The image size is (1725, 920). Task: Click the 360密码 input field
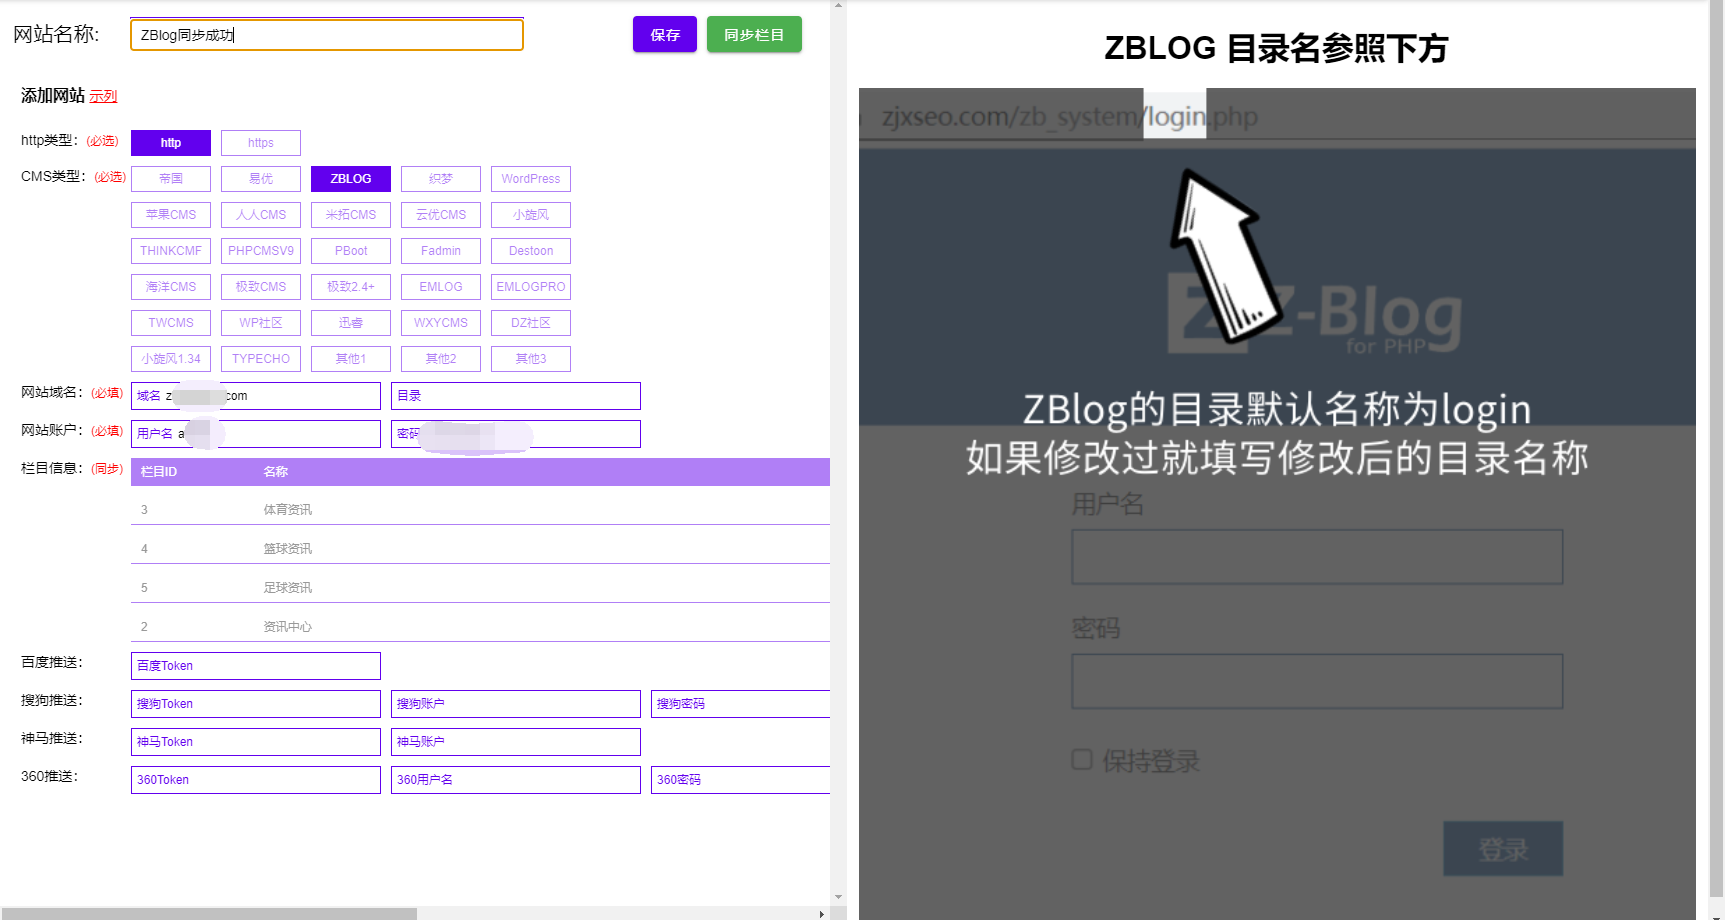[x=741, y=780]
